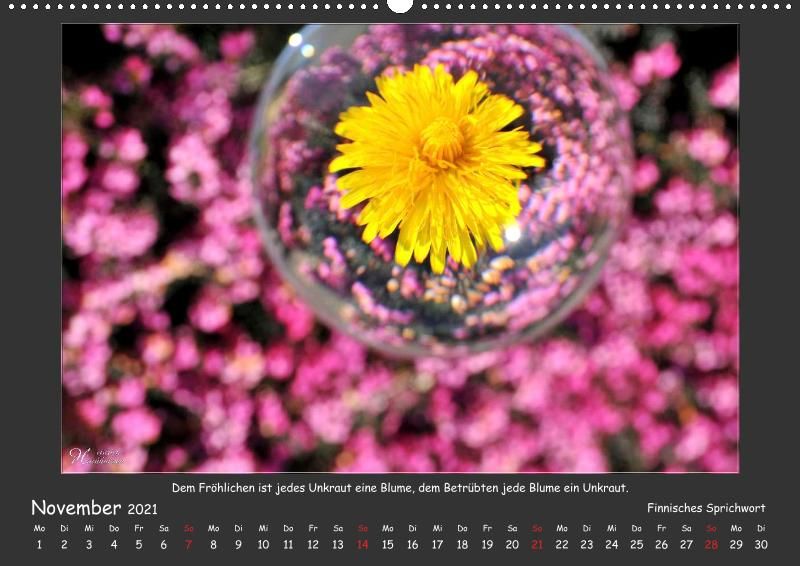800x566 pixels.
Task: Click day 12 in the calendar
Action: click(313, 545)
